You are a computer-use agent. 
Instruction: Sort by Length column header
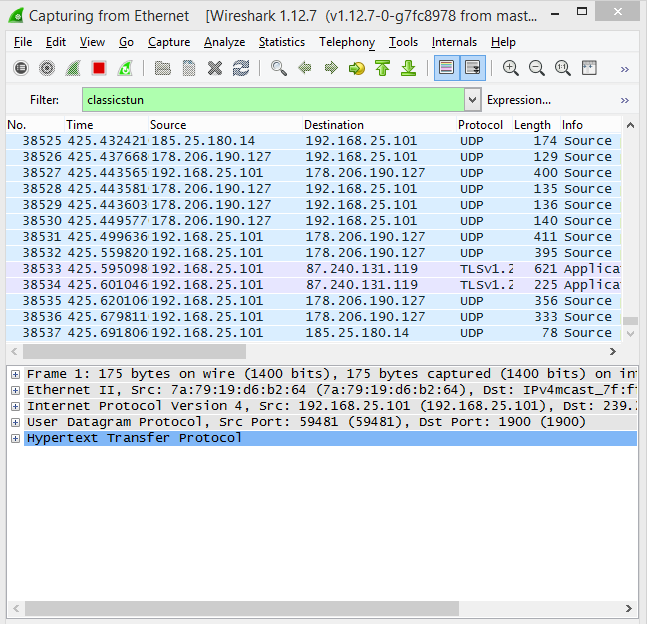[536, 125]
